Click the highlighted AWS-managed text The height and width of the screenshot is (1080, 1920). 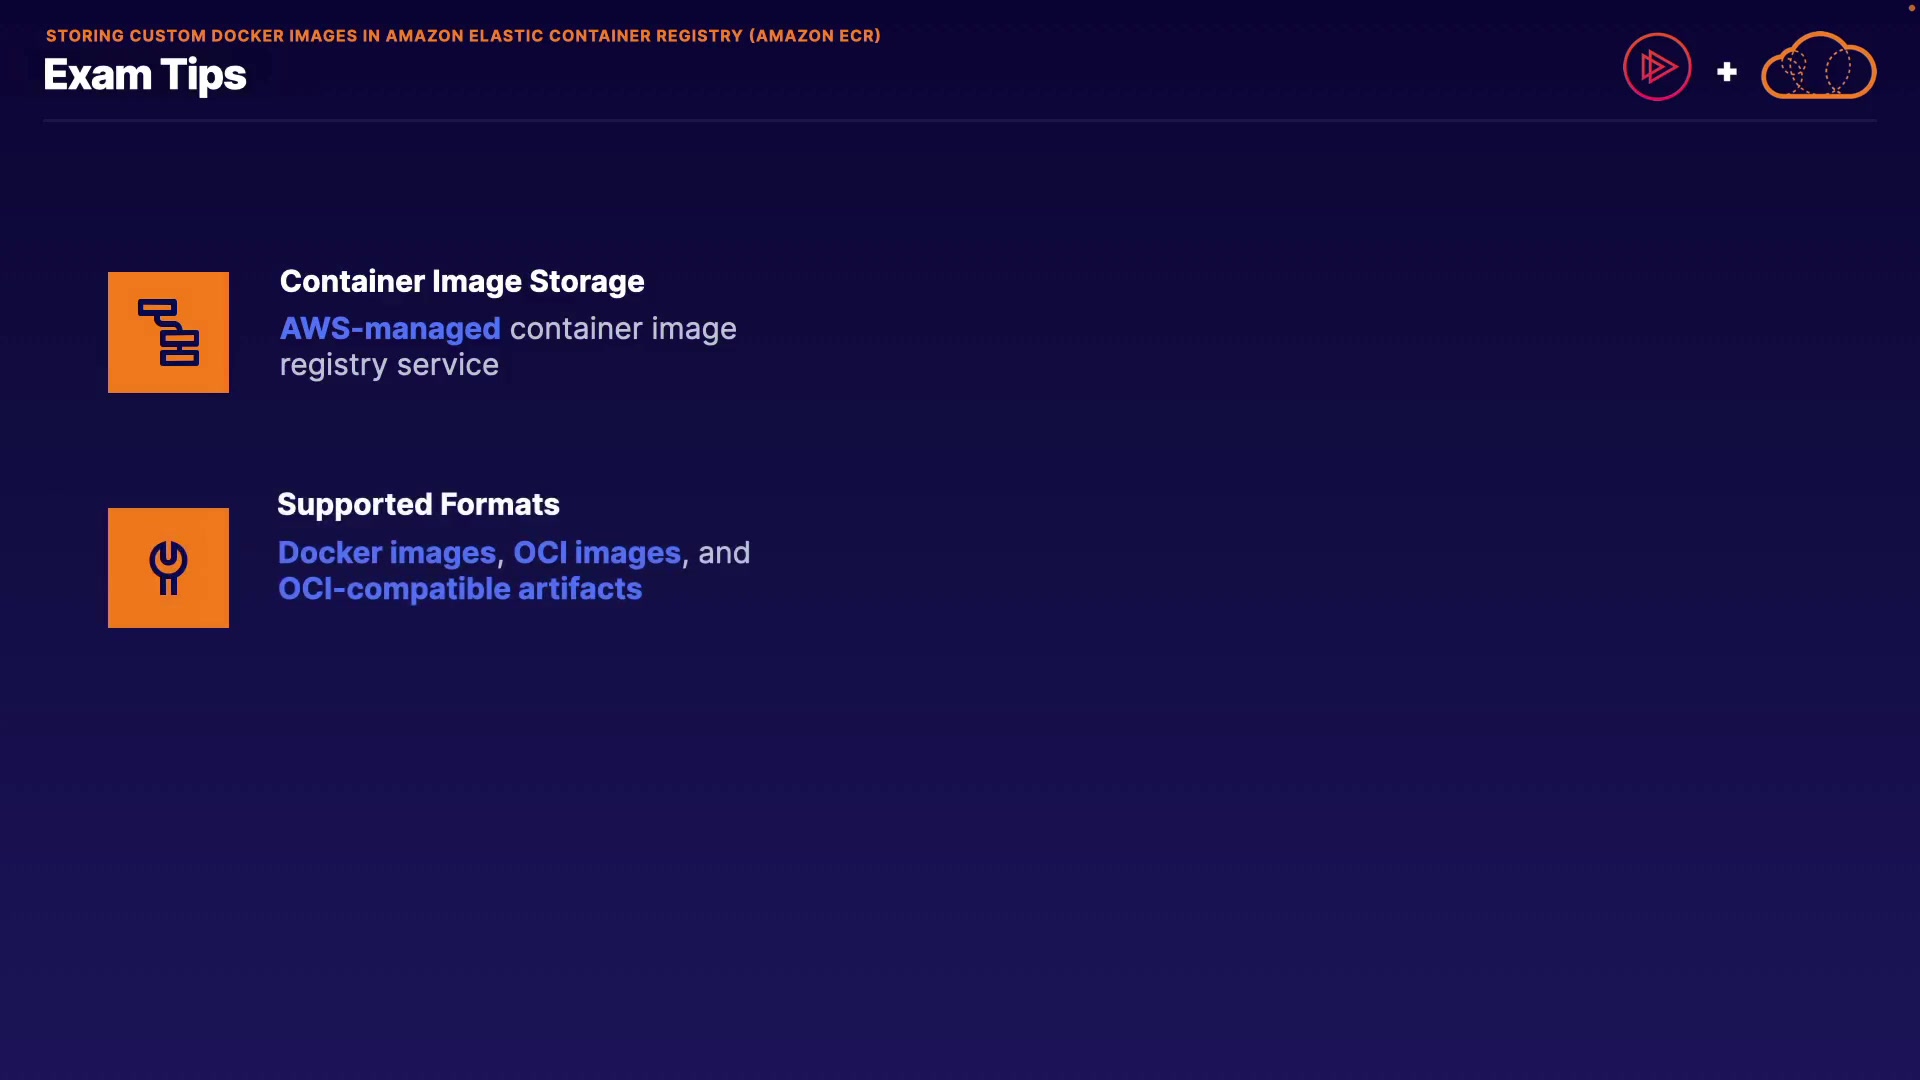pyautogui.click(x=390, y=329)
